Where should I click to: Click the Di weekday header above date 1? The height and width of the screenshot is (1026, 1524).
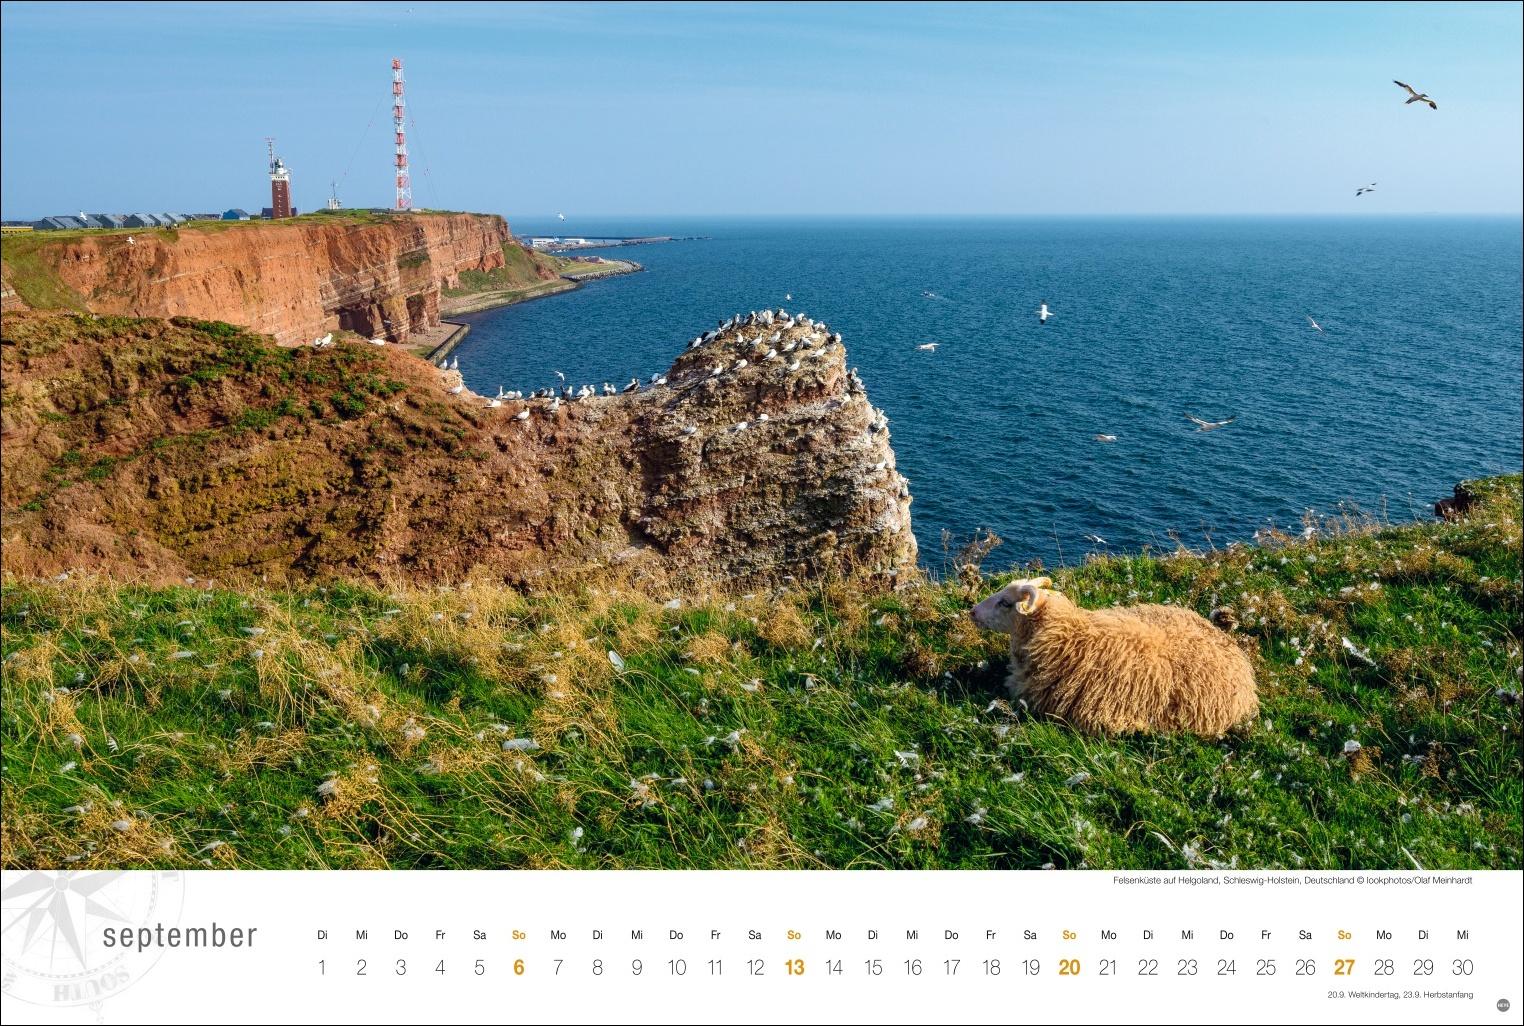pos(321,934)
